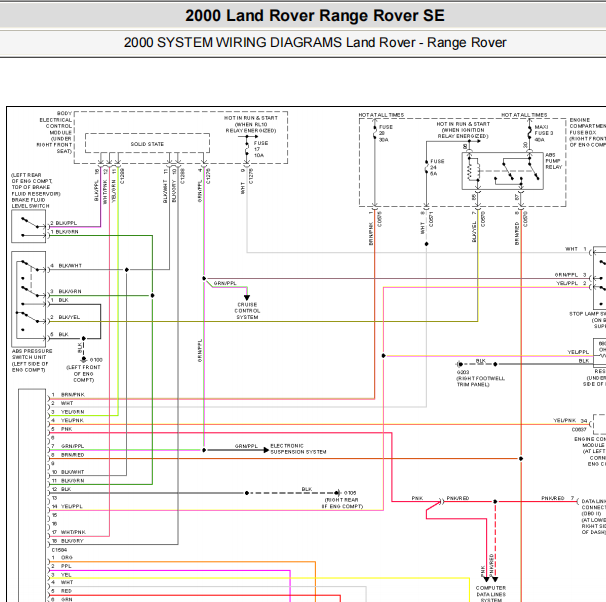Screen dimensions: 606x602
Task: Click the 'YEL/PNK 34' terminal label
Action: [570, 420]
